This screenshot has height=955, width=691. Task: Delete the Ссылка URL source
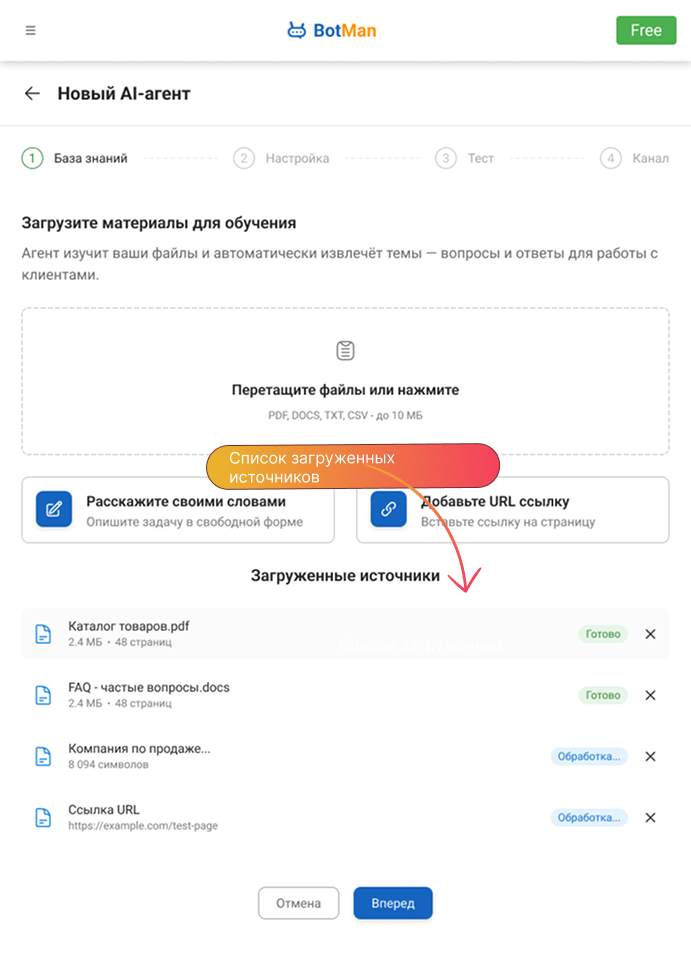(650, 817)
